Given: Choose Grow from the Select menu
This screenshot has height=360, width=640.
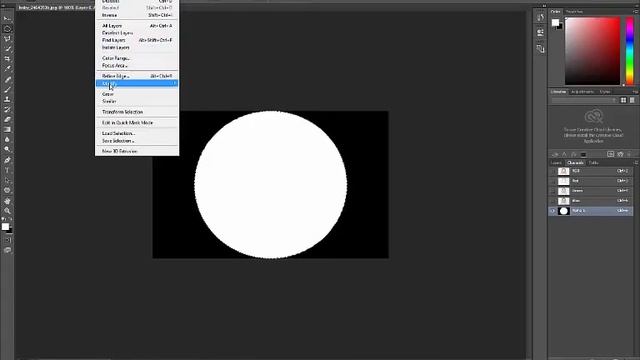Looking at the screenshot, I should pyautogui.click(x=137, y=94).
